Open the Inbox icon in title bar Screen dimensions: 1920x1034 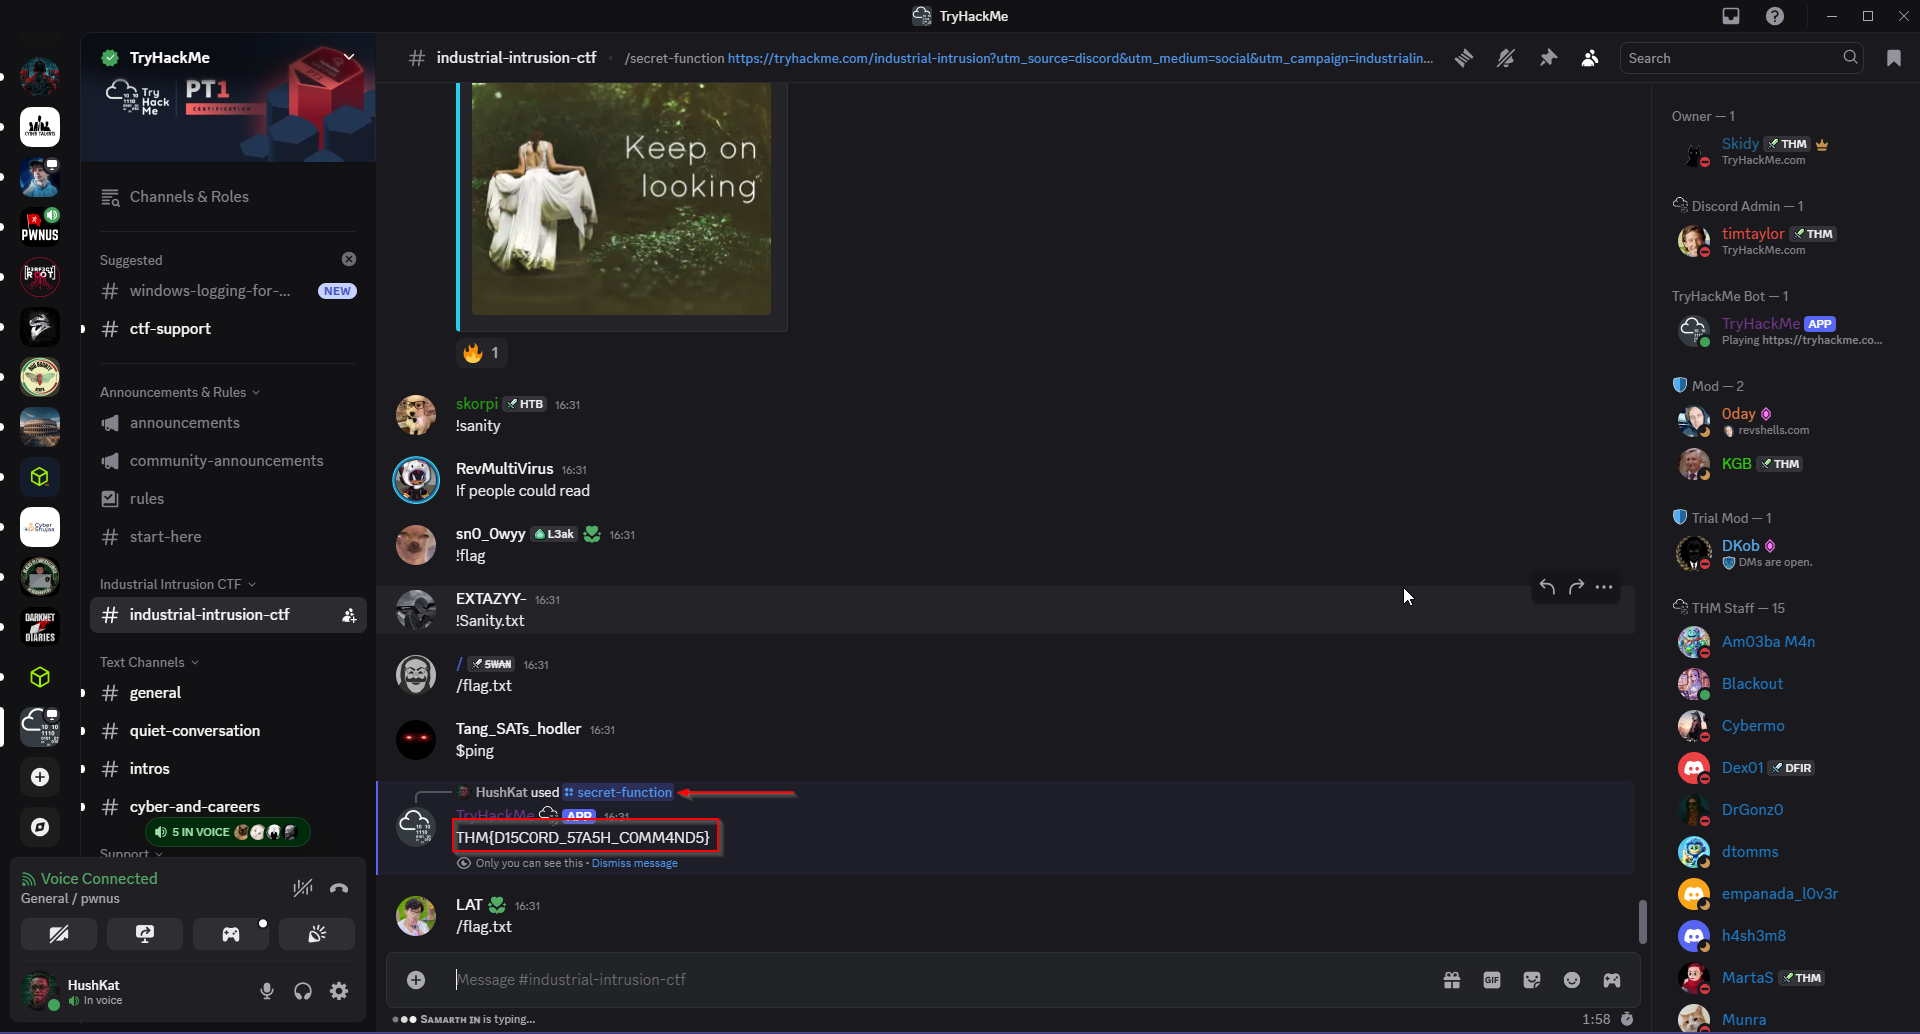[1731, 16]
